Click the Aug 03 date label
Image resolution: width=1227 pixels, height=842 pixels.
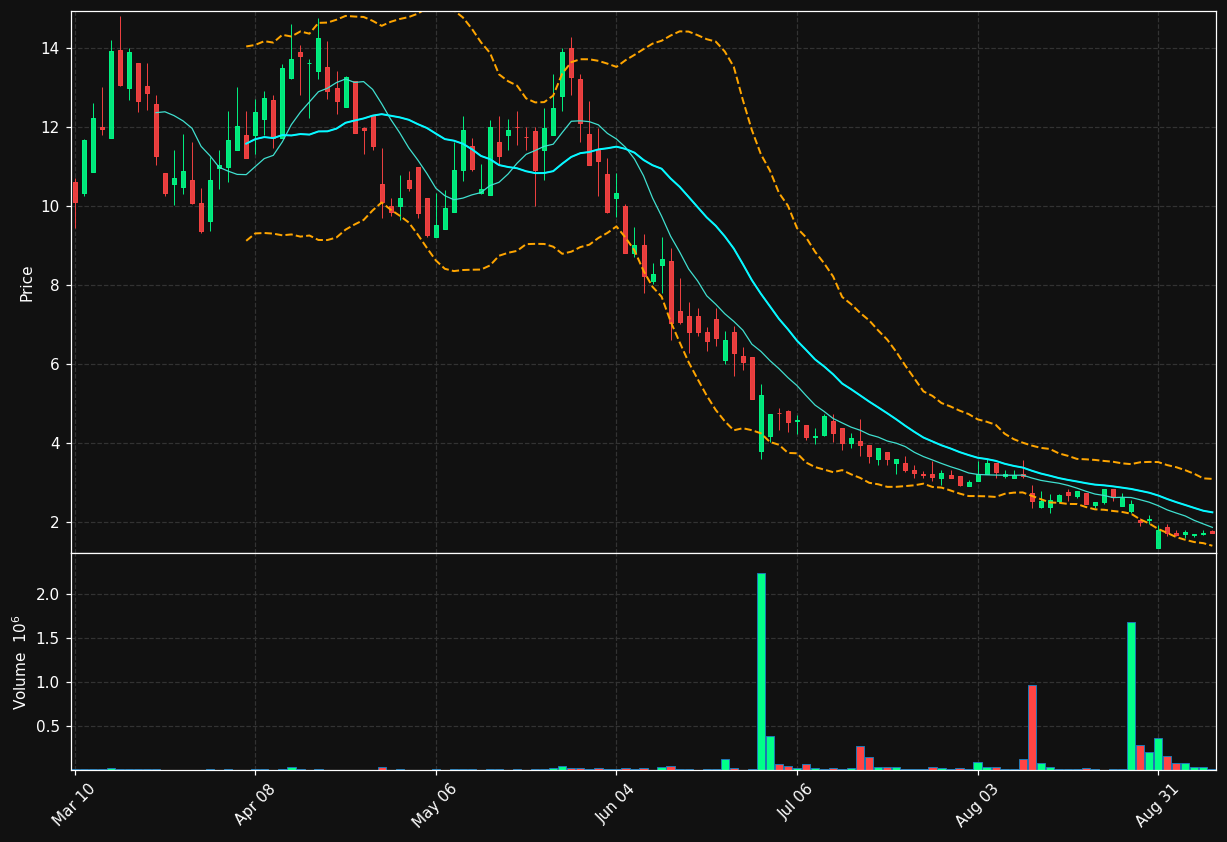[976, 805]
